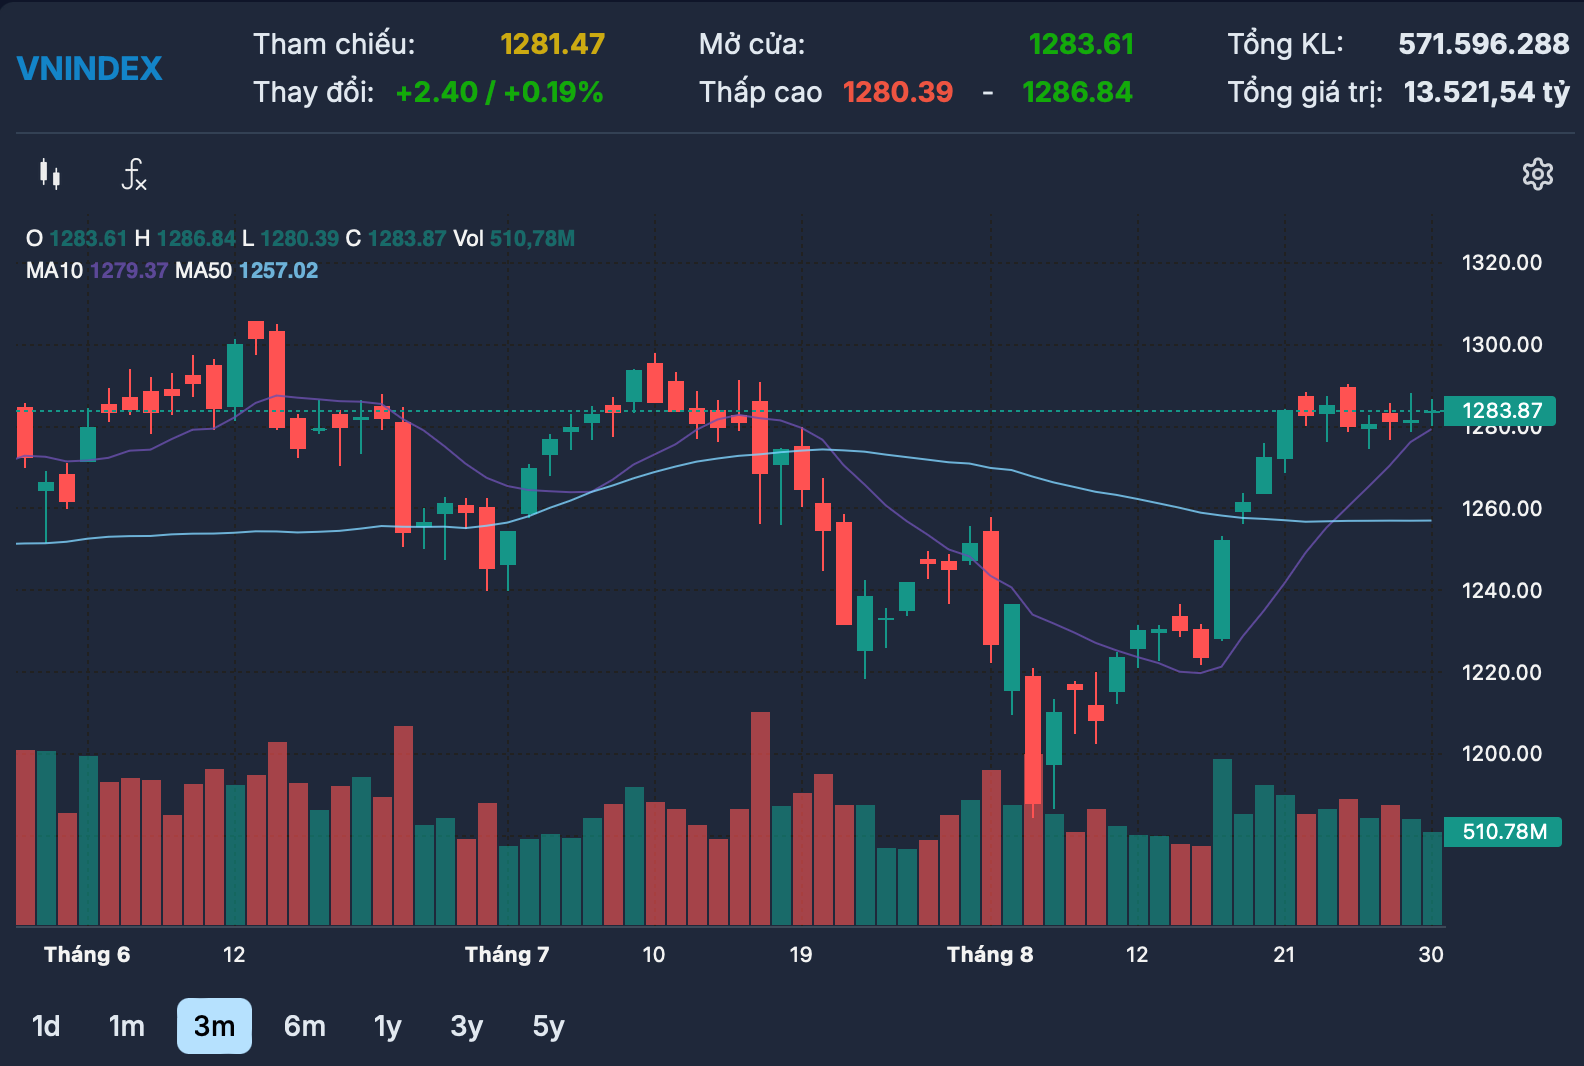Click the Tháng 8 date axis label
Image resolution: width=1584 pixels, height=1066 pixels.
[x=990, y=954]
